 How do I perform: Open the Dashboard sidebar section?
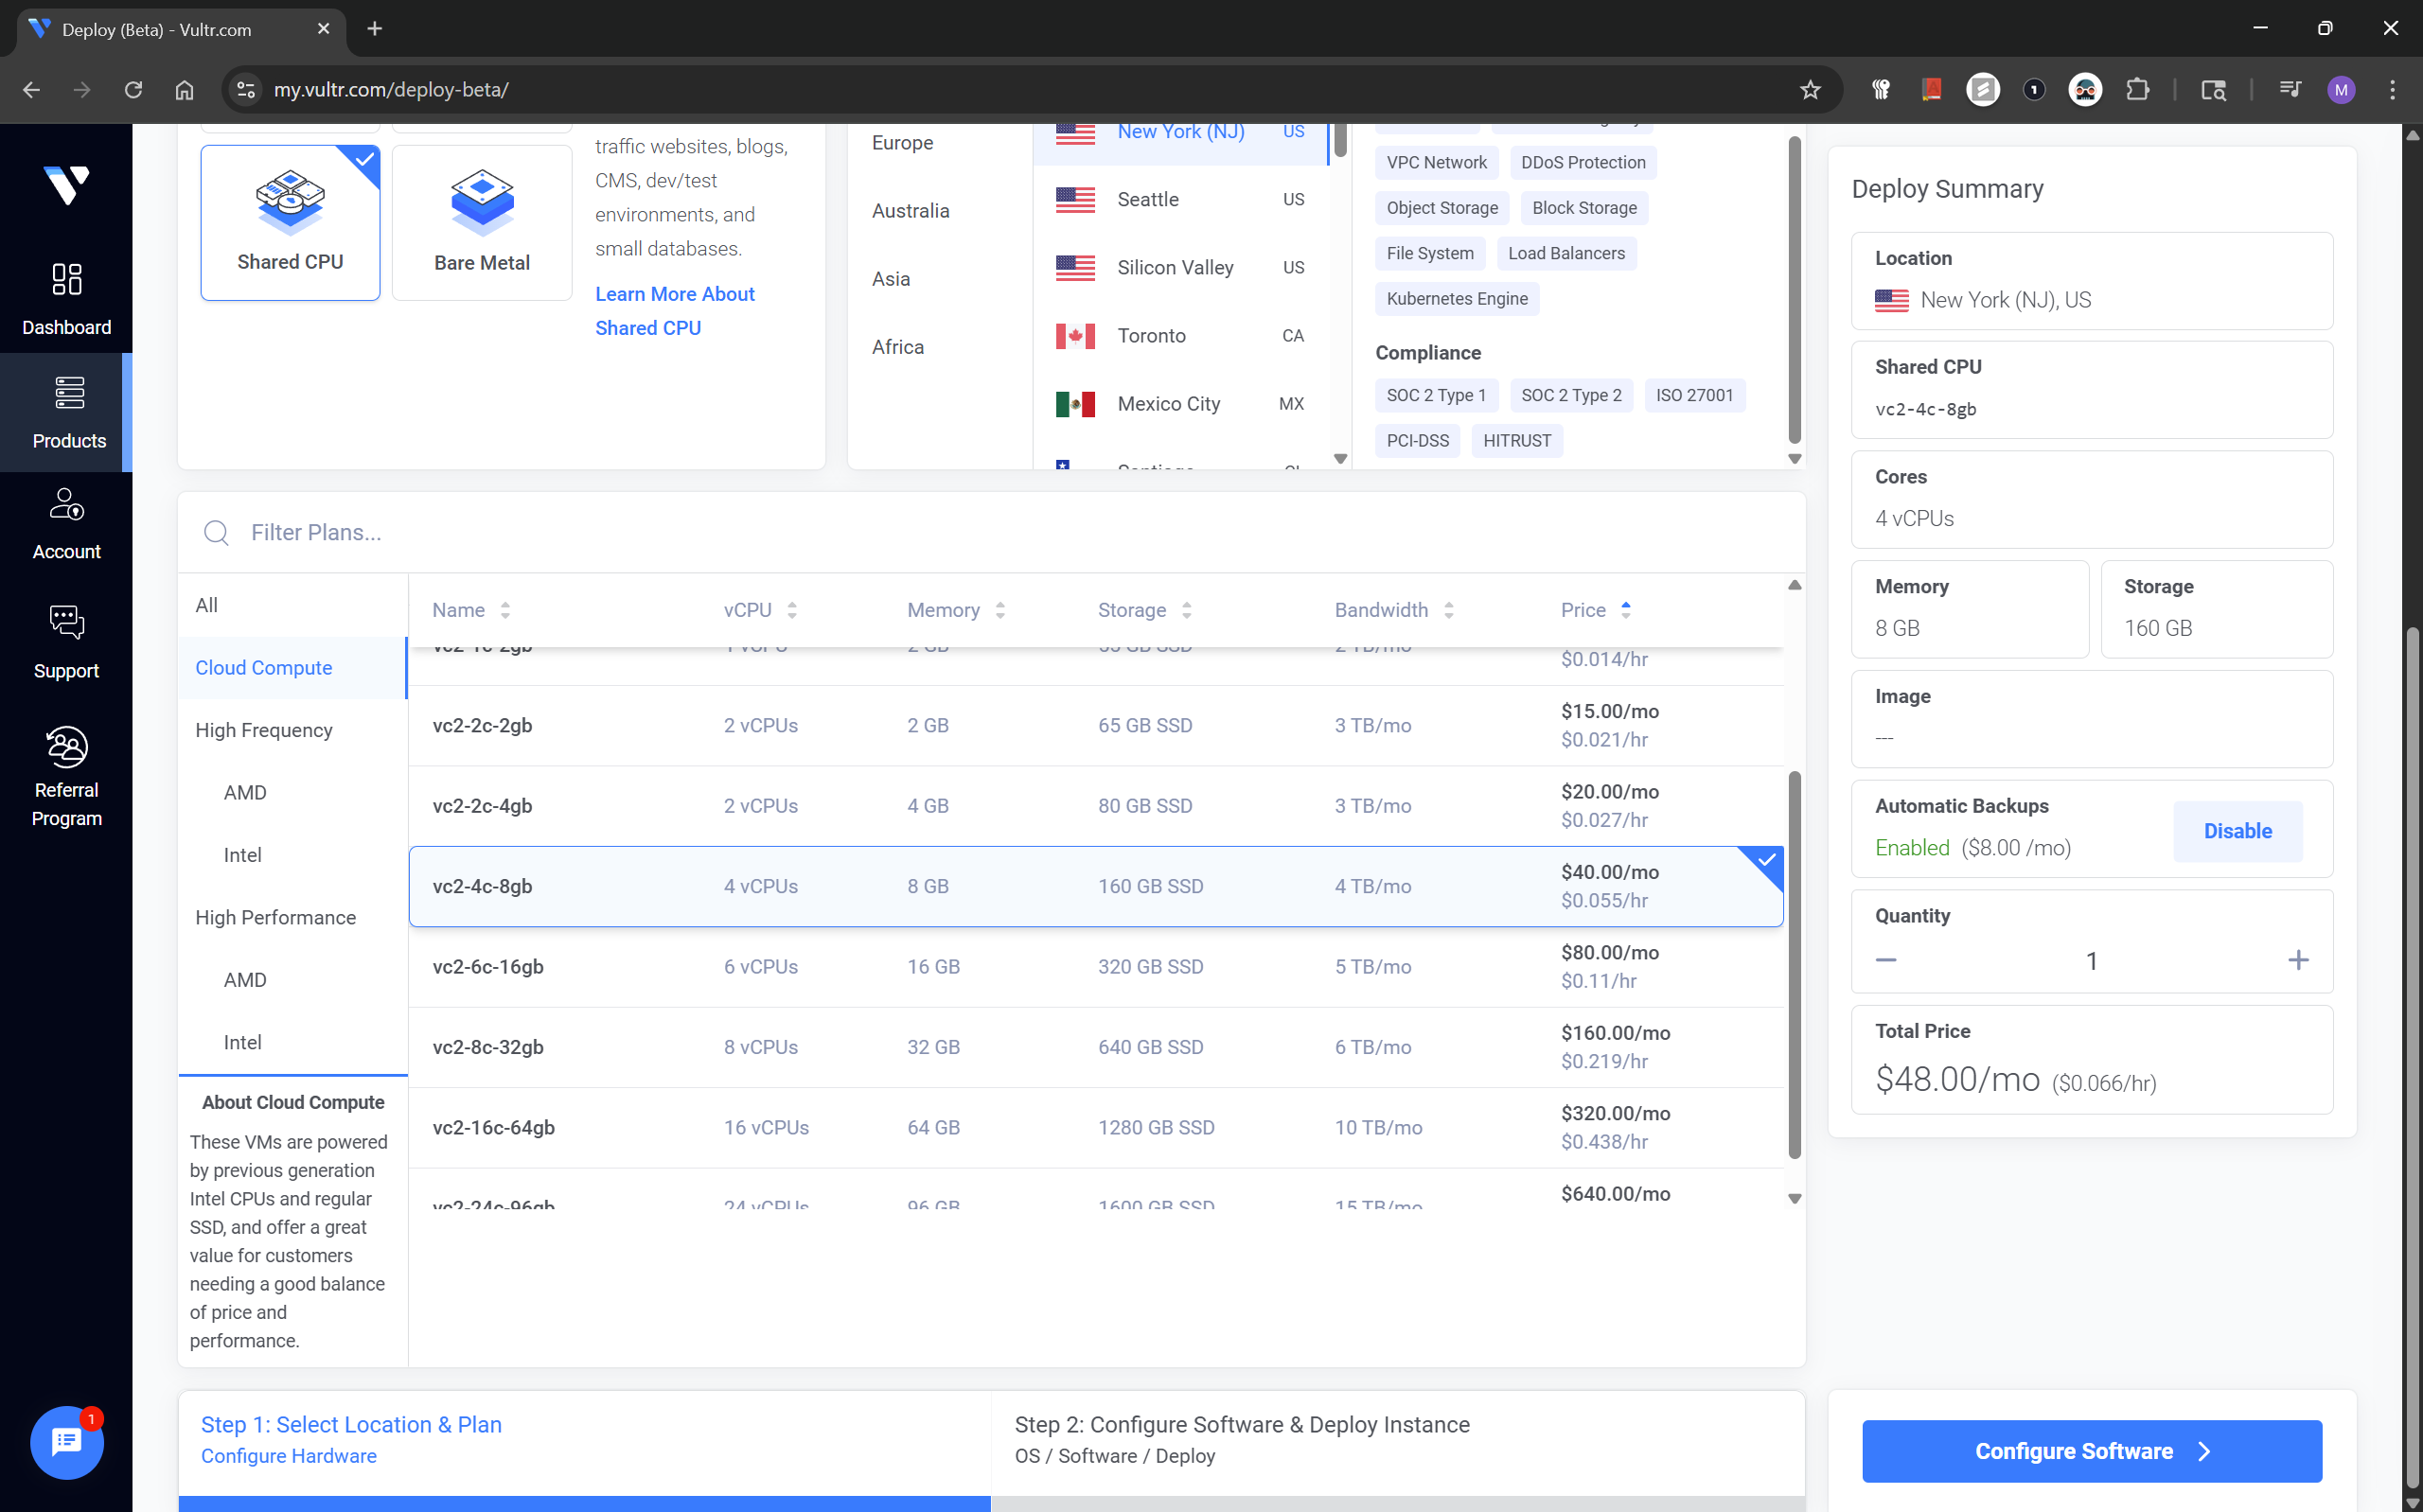(x=66, y=299)
